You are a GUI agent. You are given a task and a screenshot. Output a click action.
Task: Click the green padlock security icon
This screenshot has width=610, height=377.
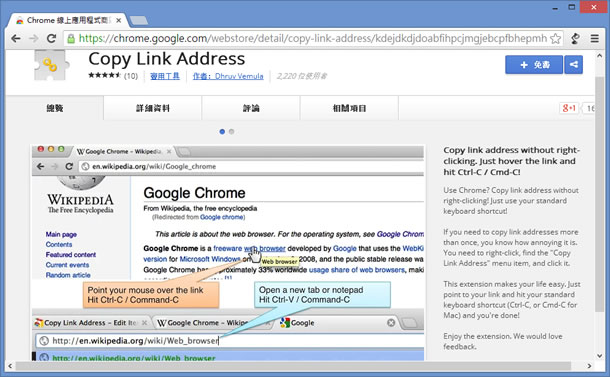pyautogui.click(x=71, y=39)
